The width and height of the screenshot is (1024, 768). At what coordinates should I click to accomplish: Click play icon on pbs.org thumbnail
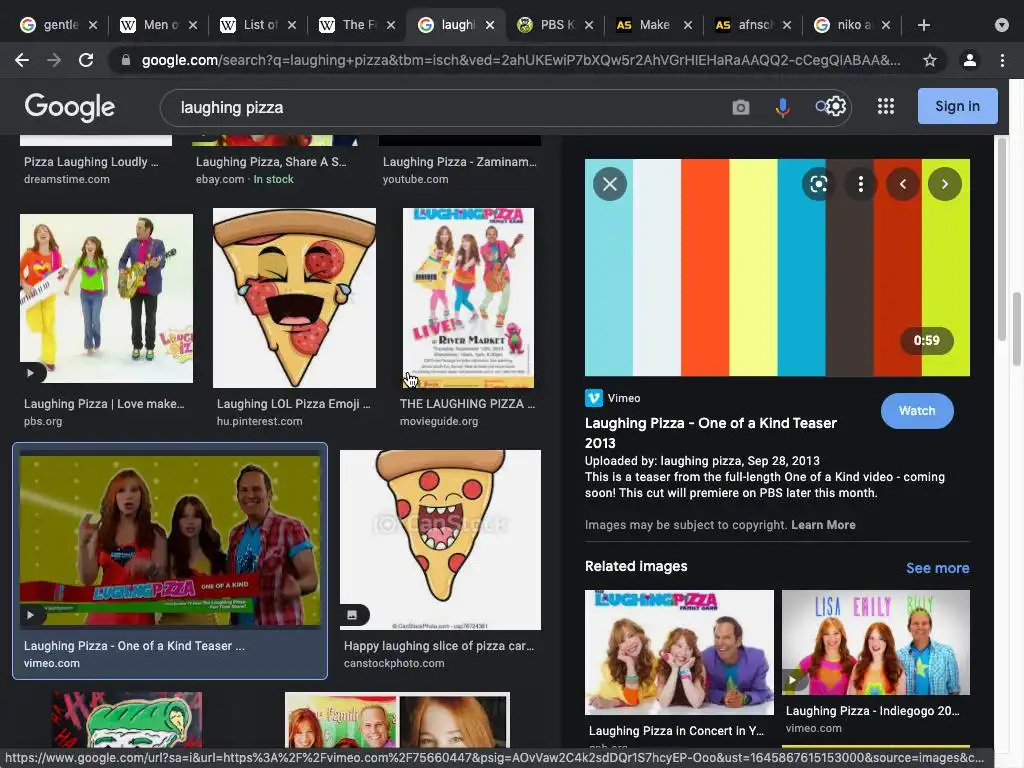coord(30,373)
